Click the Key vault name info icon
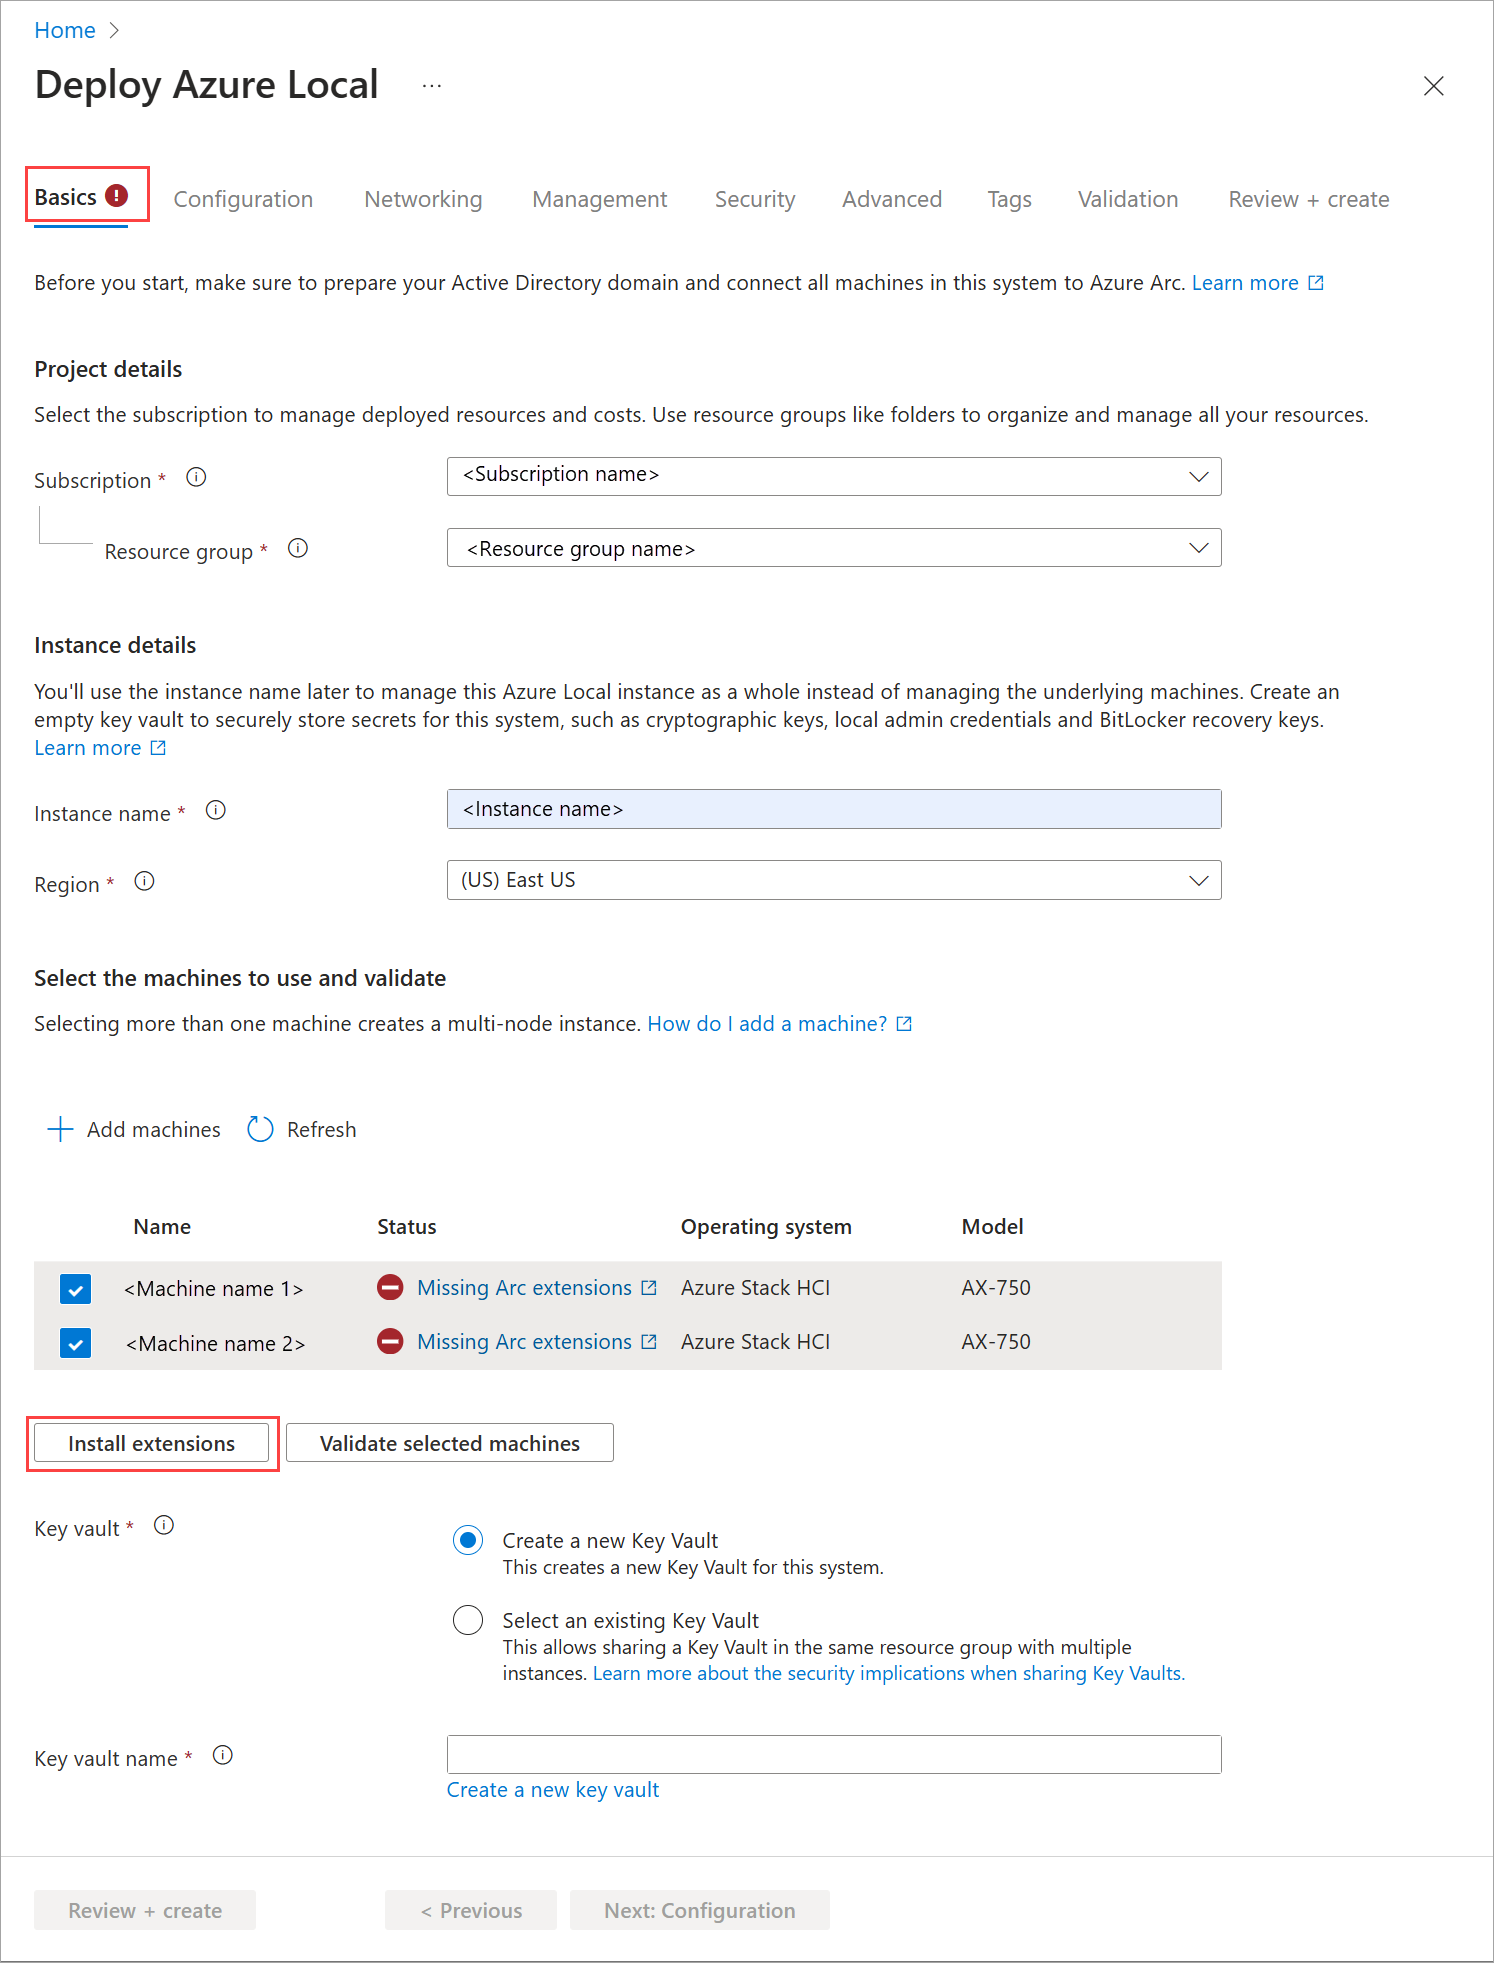This screenshot has width=1494, height=1963. pos(223,1756)
